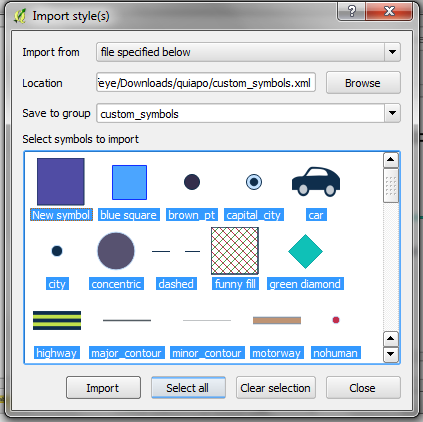Click the Close button
Image resolution: width=423 pixels, height=422 pixels.
click(363, 388)
